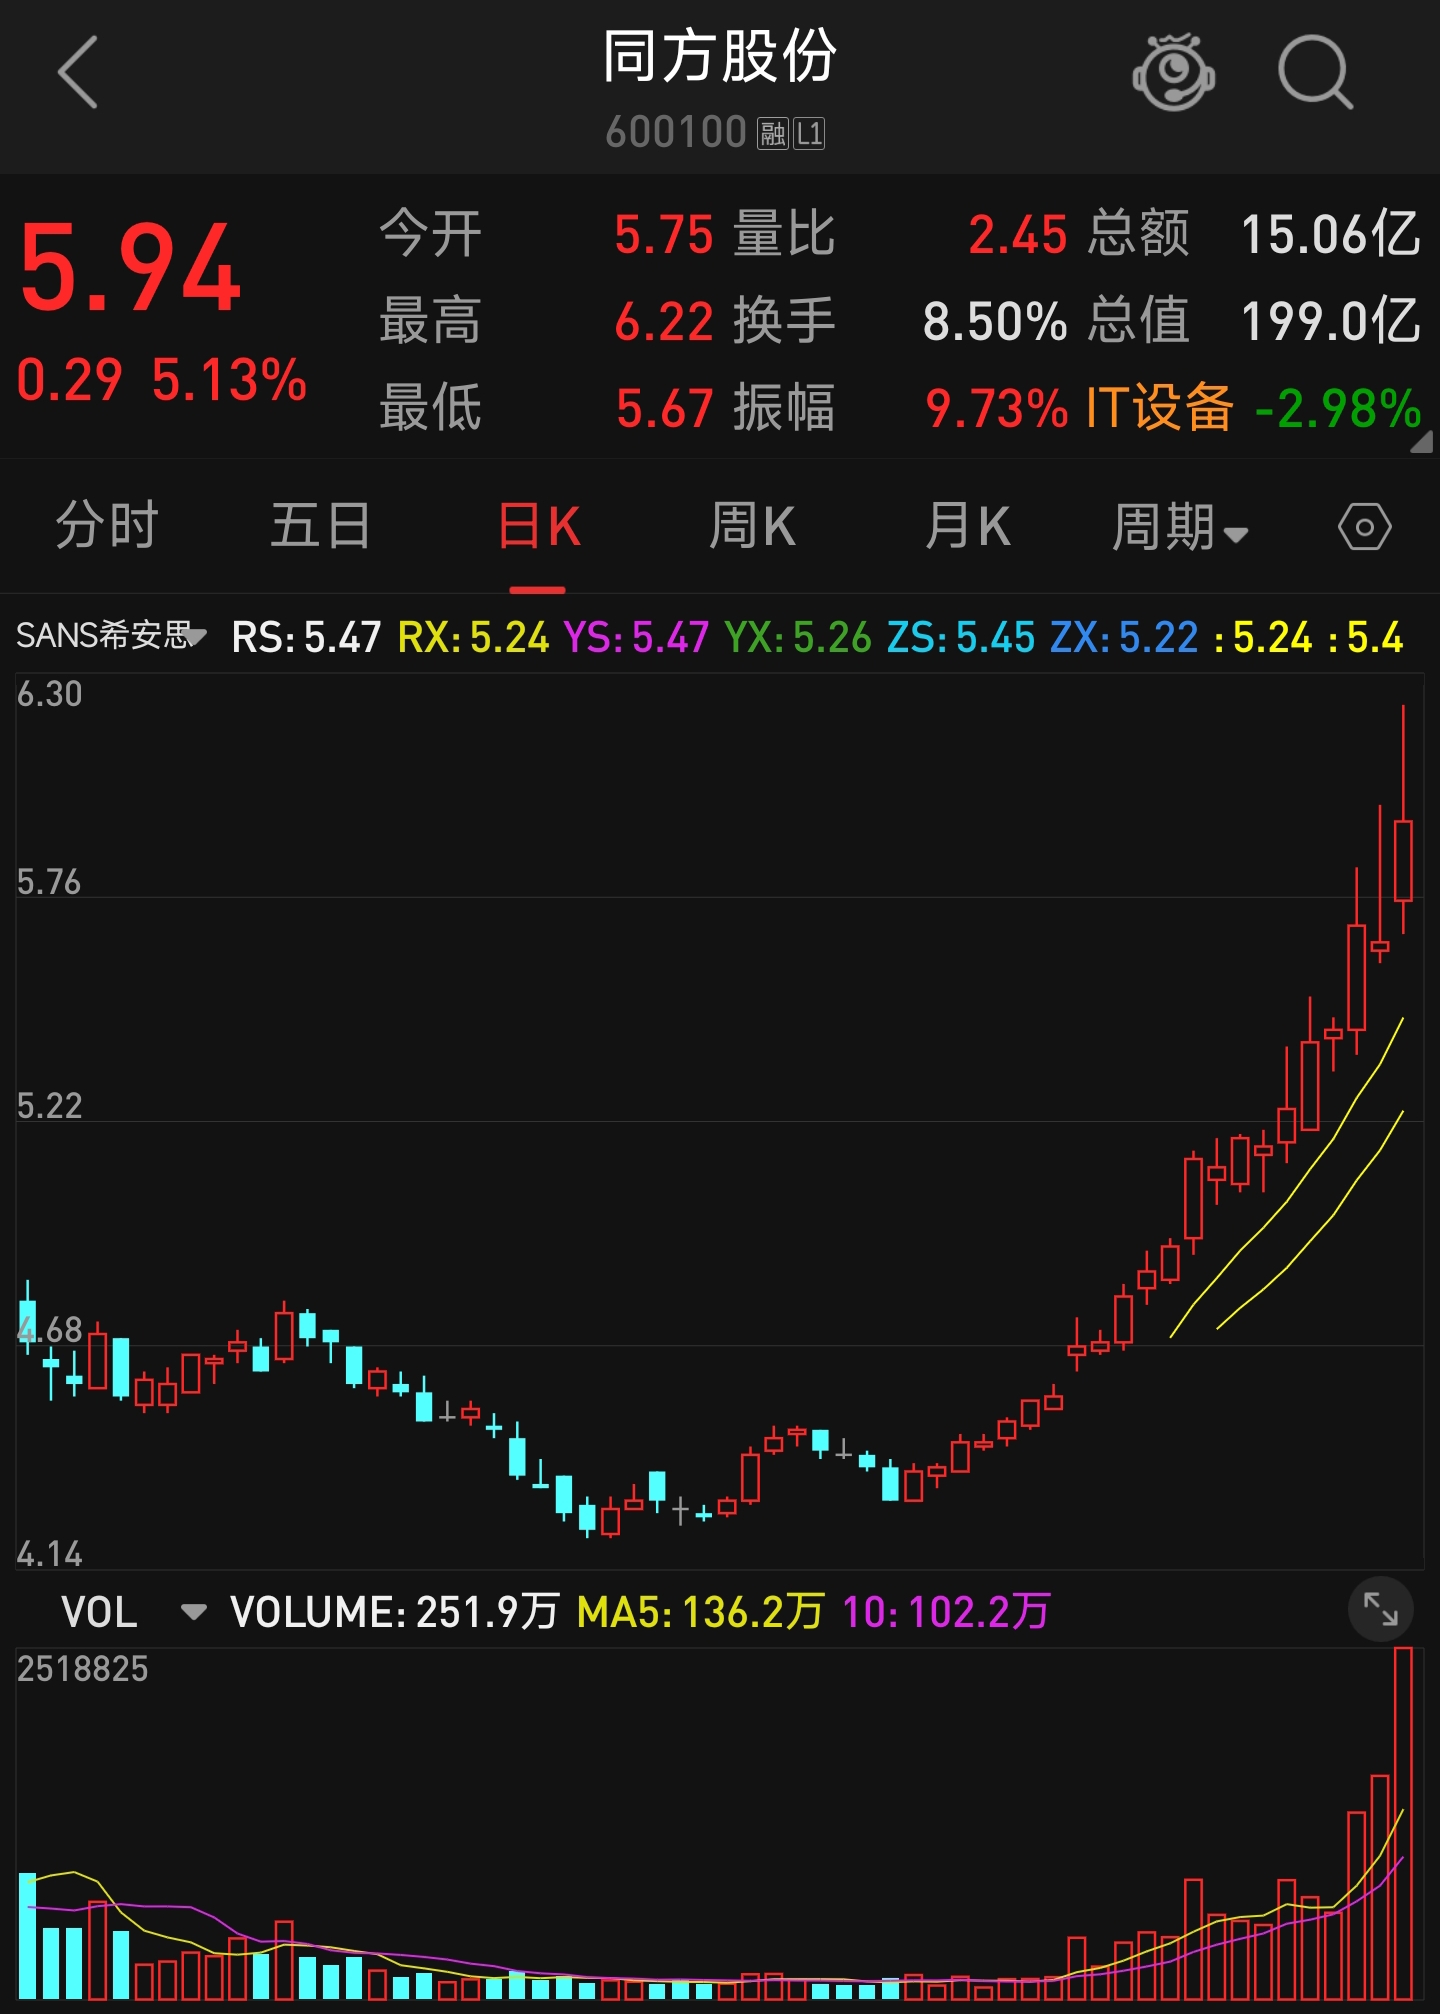Switch to 分时 tab
Screen dimensions: 1440x2014
[x=107, y=526]
